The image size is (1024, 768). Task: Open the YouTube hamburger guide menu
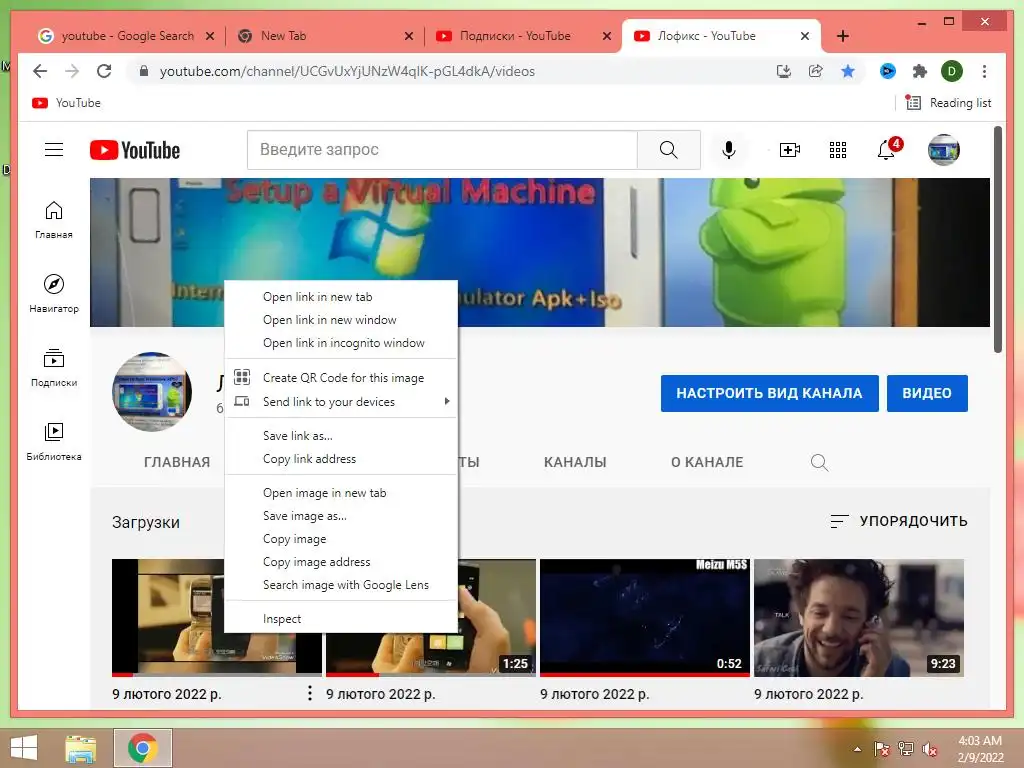coord(54,150)
